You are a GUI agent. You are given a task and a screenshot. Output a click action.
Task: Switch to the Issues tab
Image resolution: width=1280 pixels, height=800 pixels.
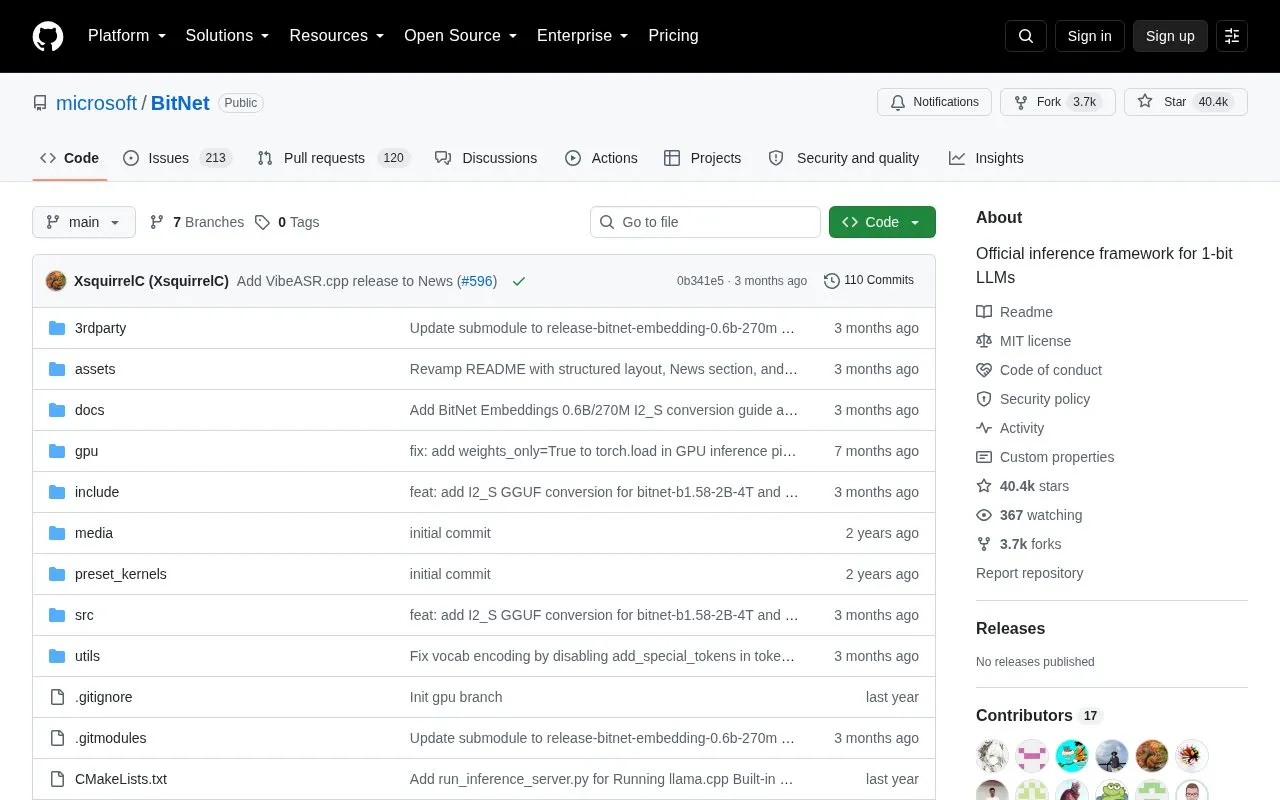coord(177,158)
